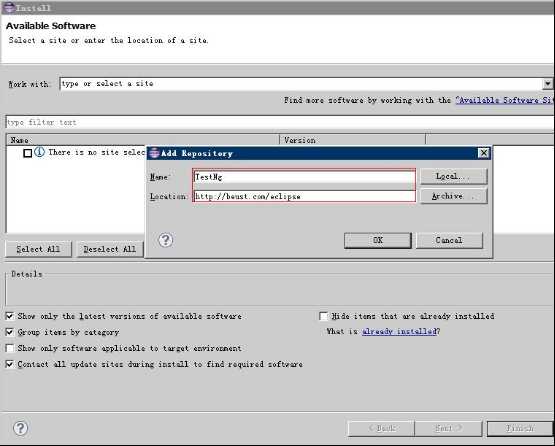Close the Add Repository dialog

[484, 153]
